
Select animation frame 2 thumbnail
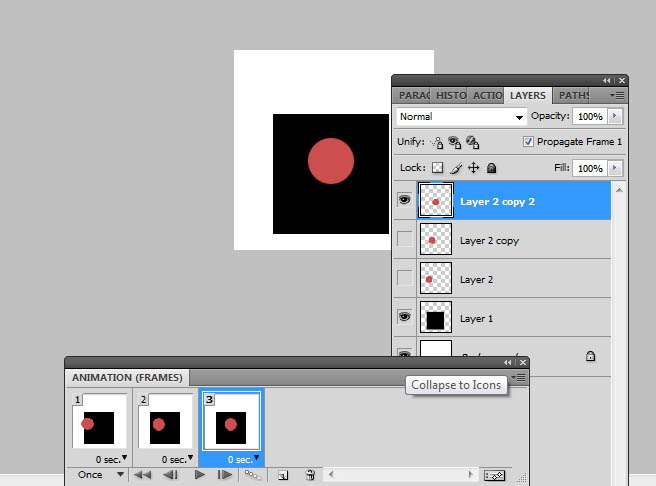coord(166,421)
